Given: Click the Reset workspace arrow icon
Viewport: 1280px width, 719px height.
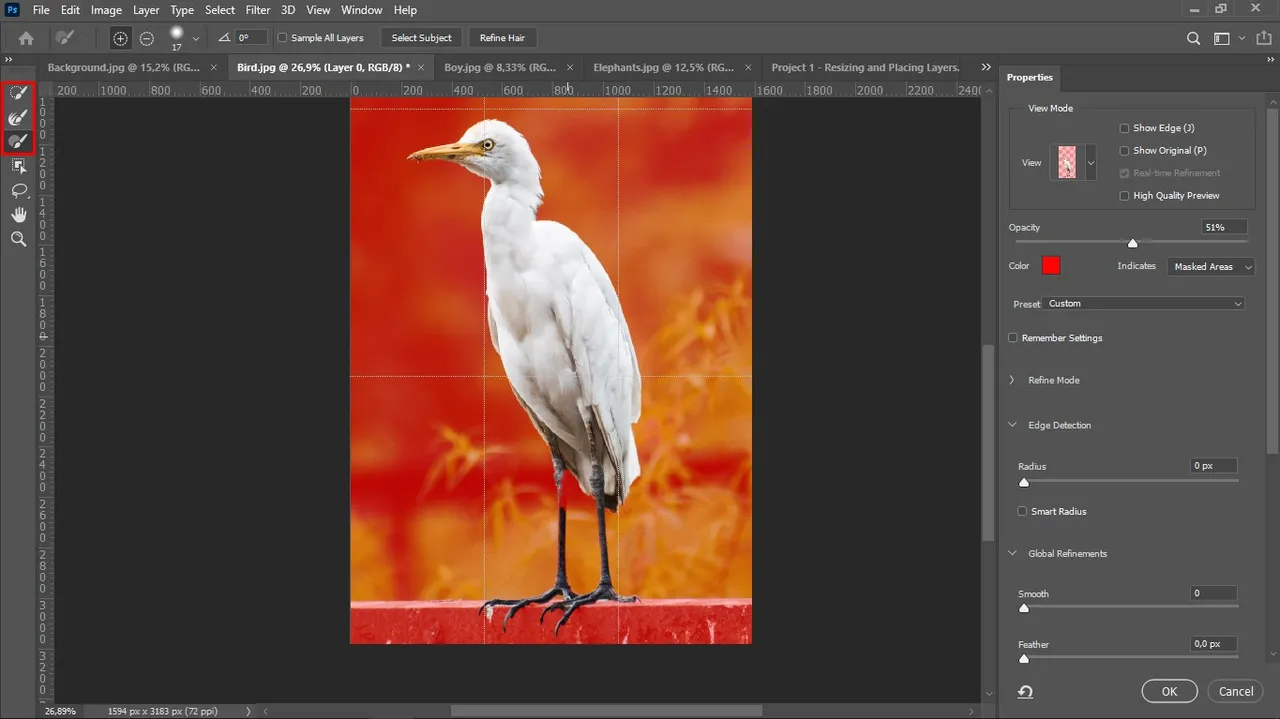Looking at the screenshot, I should click(1025, 691).
